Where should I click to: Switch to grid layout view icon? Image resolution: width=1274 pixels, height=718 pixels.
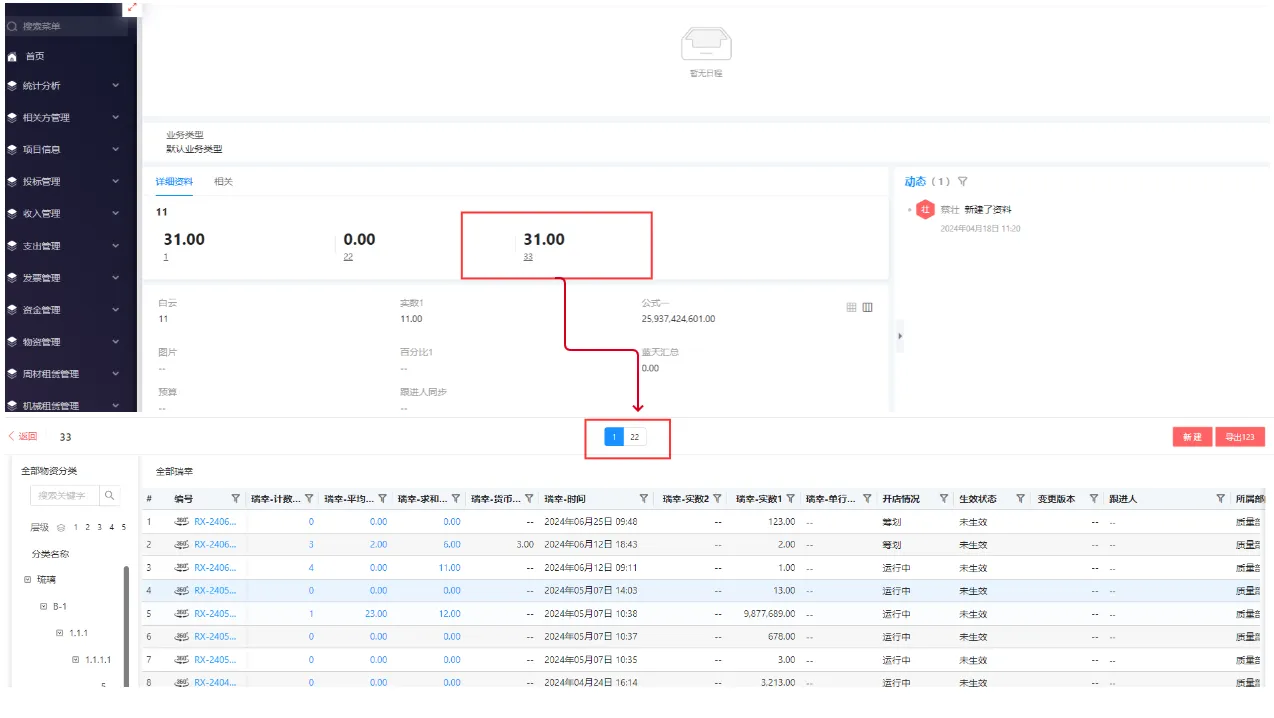coord(851,307)
